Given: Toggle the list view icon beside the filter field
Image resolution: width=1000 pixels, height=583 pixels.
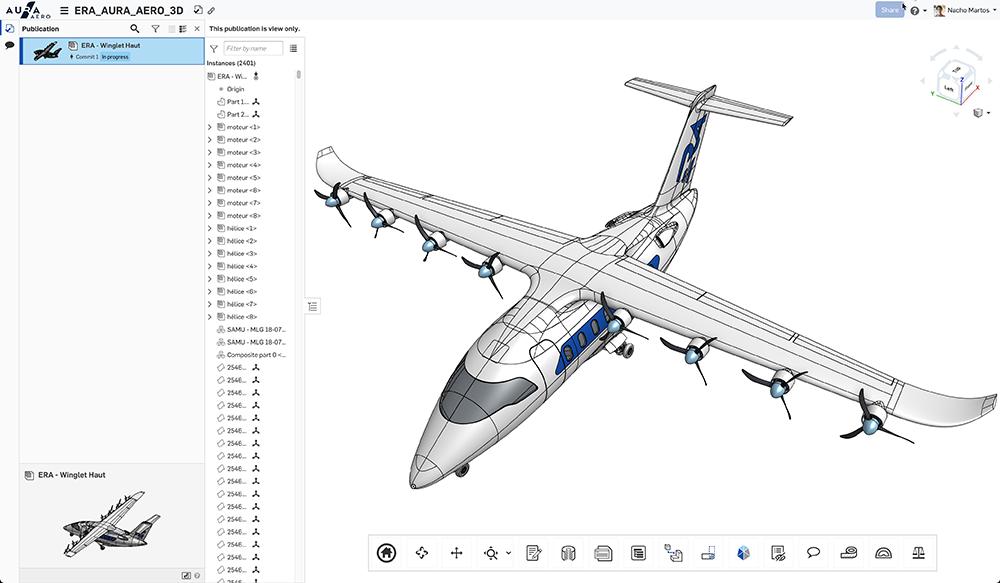Looking at the screenshot, I should coord(294,47).
